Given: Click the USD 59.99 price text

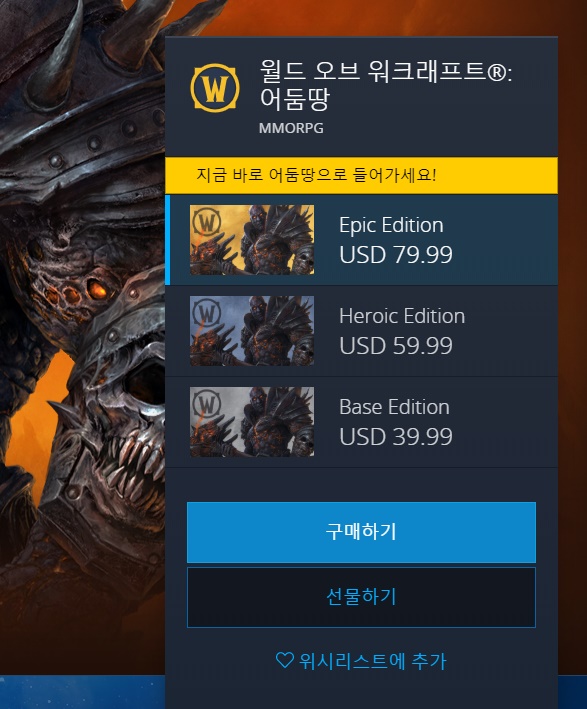Looking at the screenshot, I should tap(396, 345).
